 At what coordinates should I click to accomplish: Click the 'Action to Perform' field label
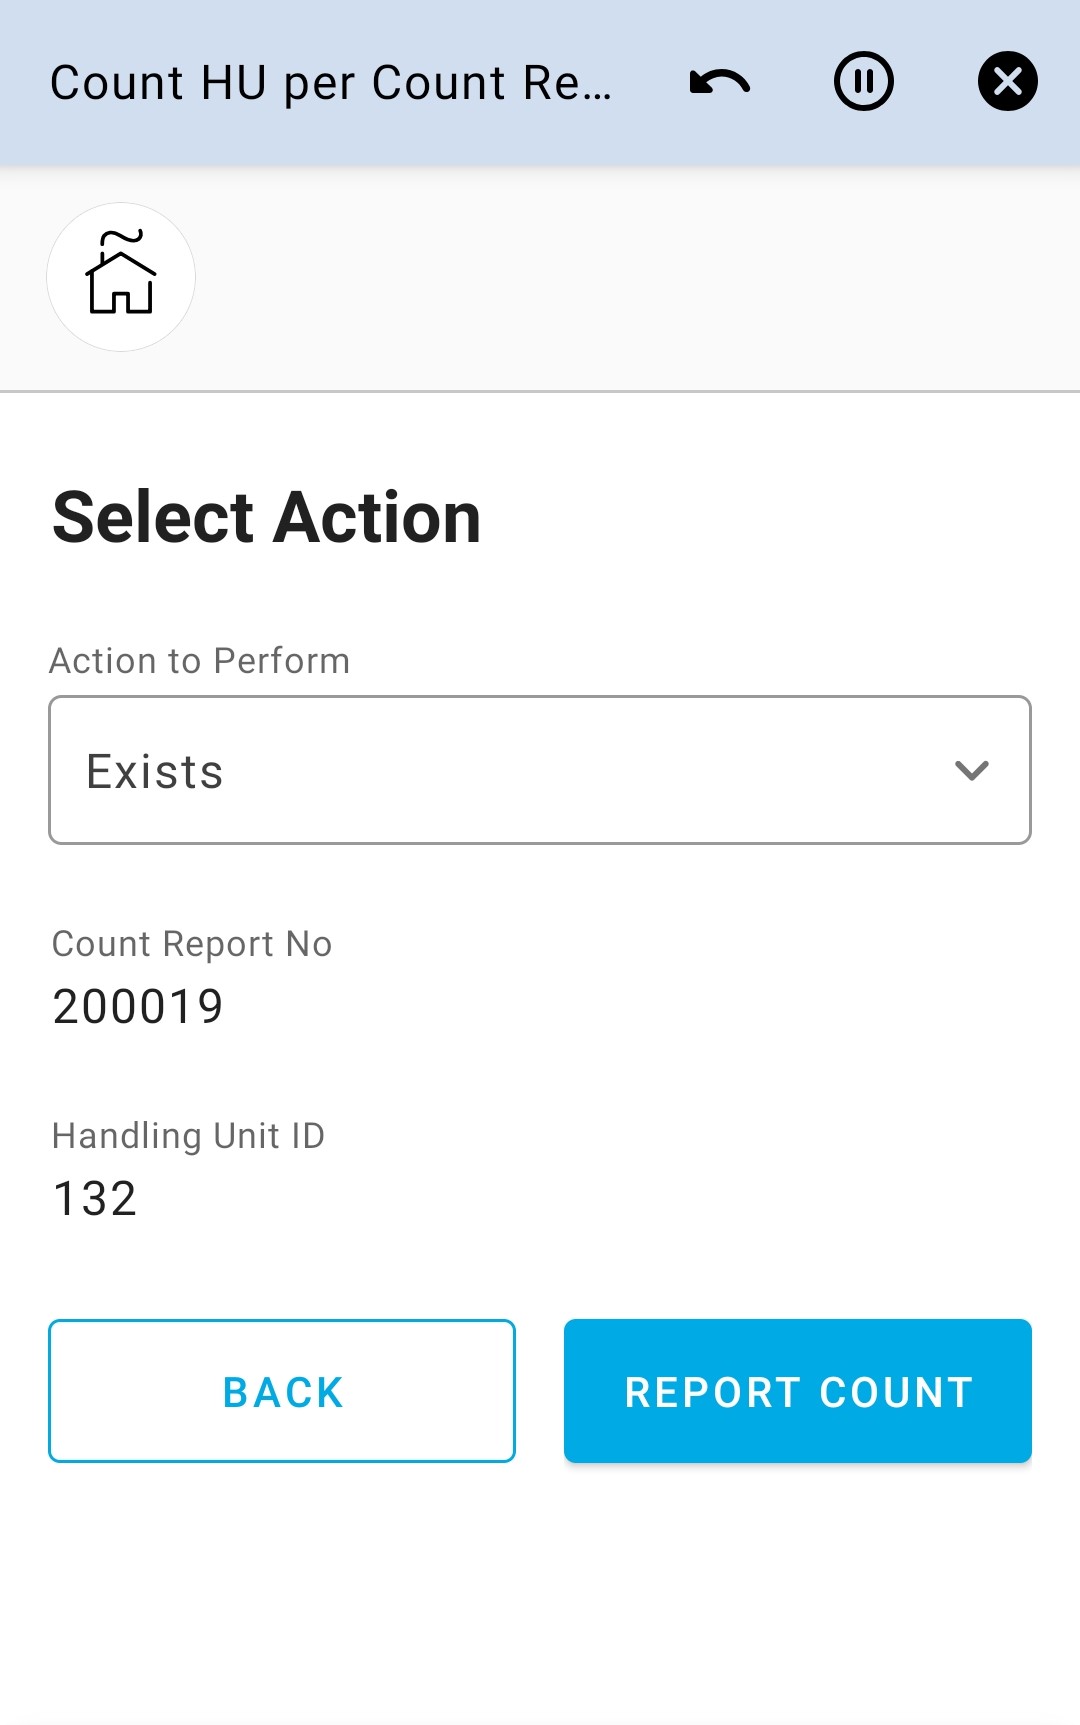coord(200,661)
